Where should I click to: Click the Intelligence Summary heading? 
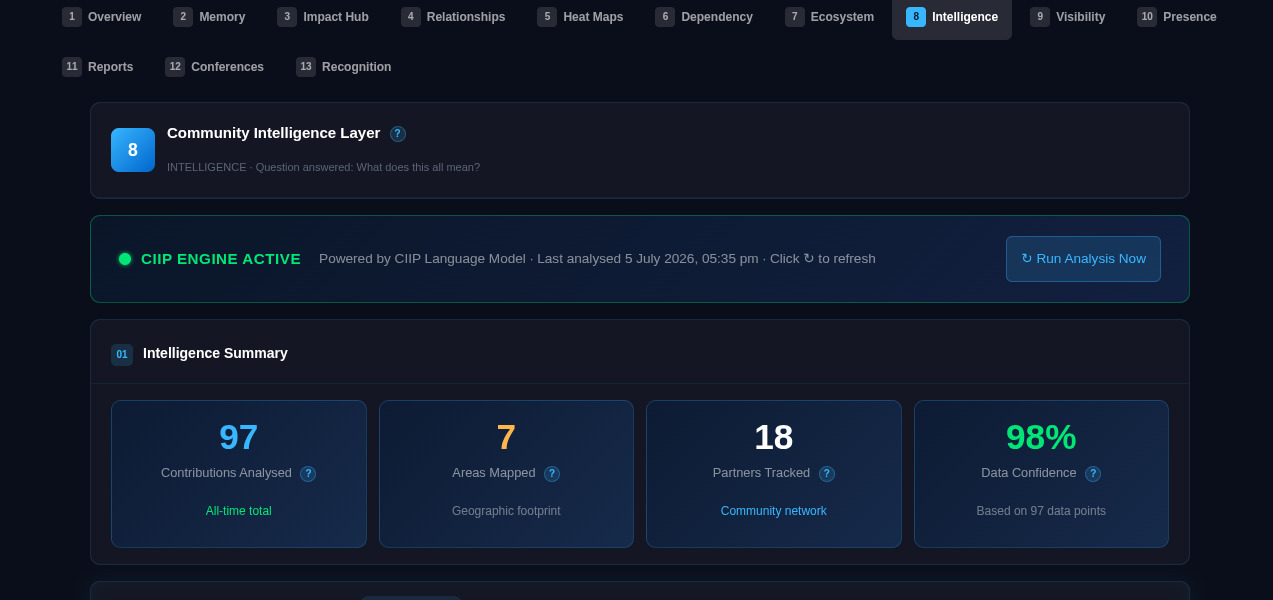pyautogui.click(x=215, y=353)
